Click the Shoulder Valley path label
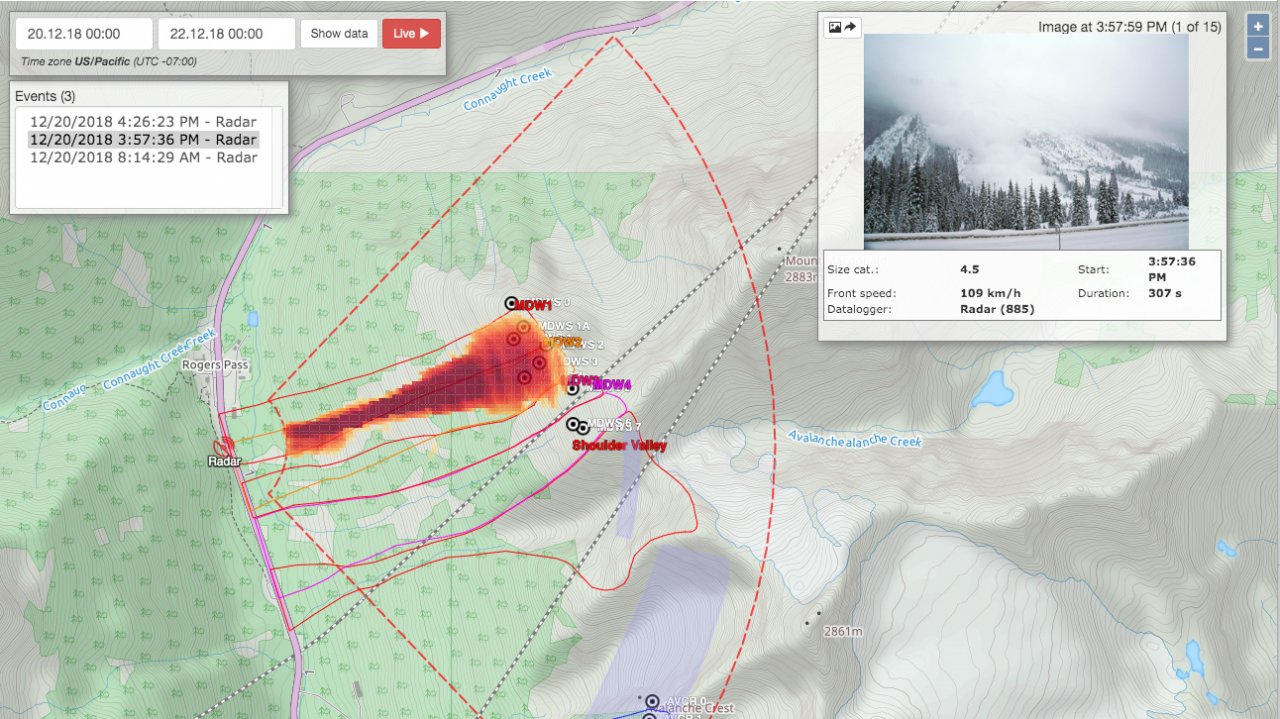 click(x=619, y=446)
